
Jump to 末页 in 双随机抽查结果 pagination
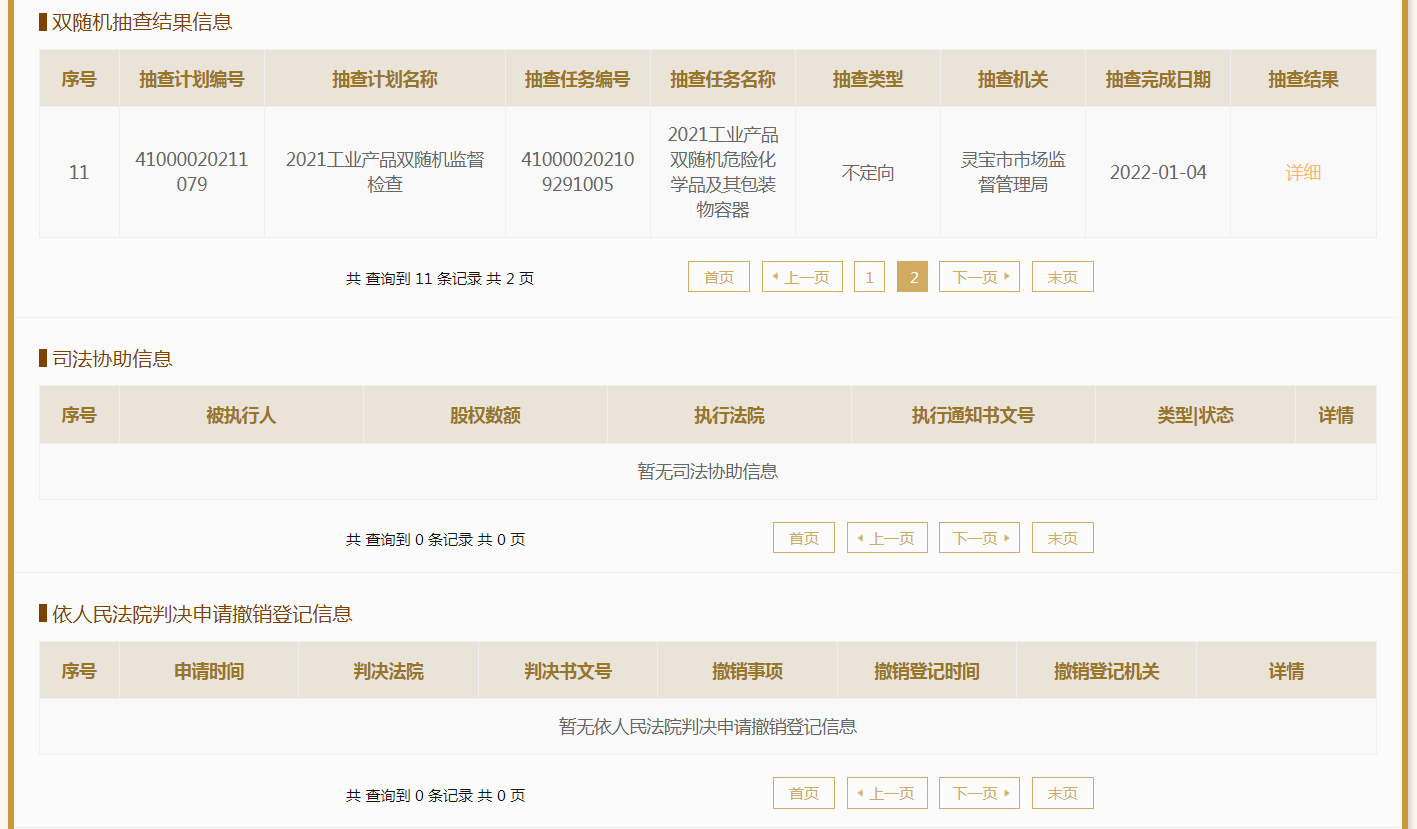(1062, 277)
